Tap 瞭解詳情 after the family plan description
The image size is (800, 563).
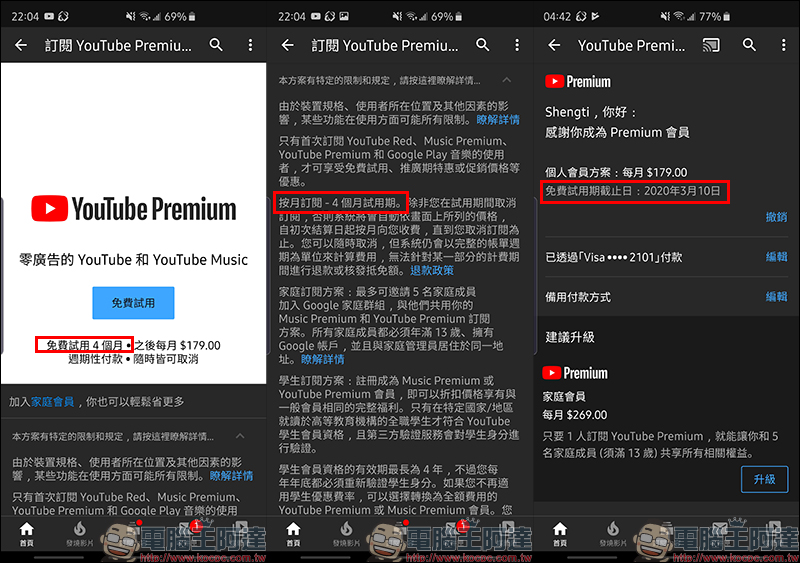click(x=322, y=359)
